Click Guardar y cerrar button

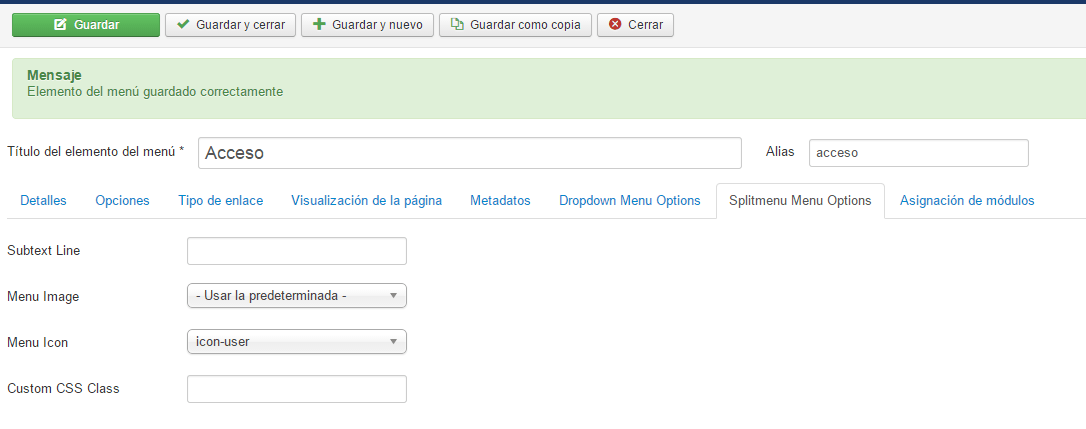point(230,25)
